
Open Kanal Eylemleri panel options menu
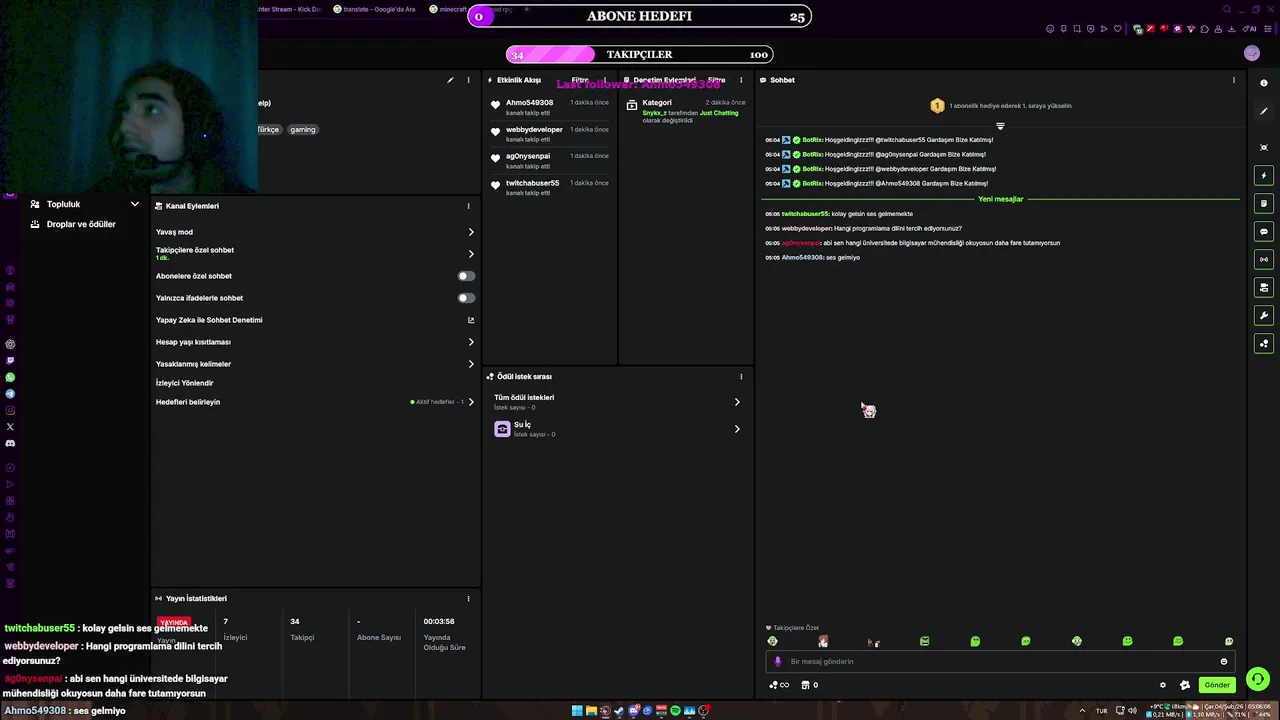point(468,206)
